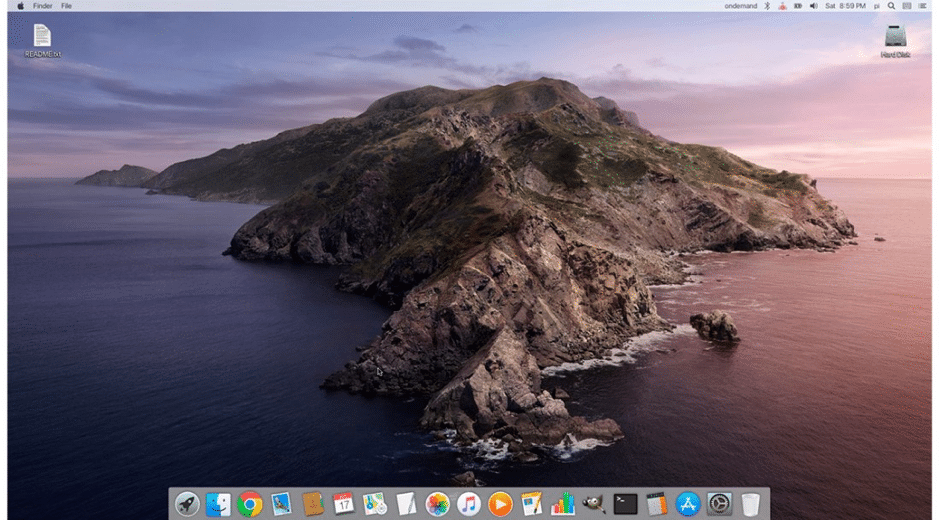Open the Apple menu
The image size is (939, 520).
(20, 5)
